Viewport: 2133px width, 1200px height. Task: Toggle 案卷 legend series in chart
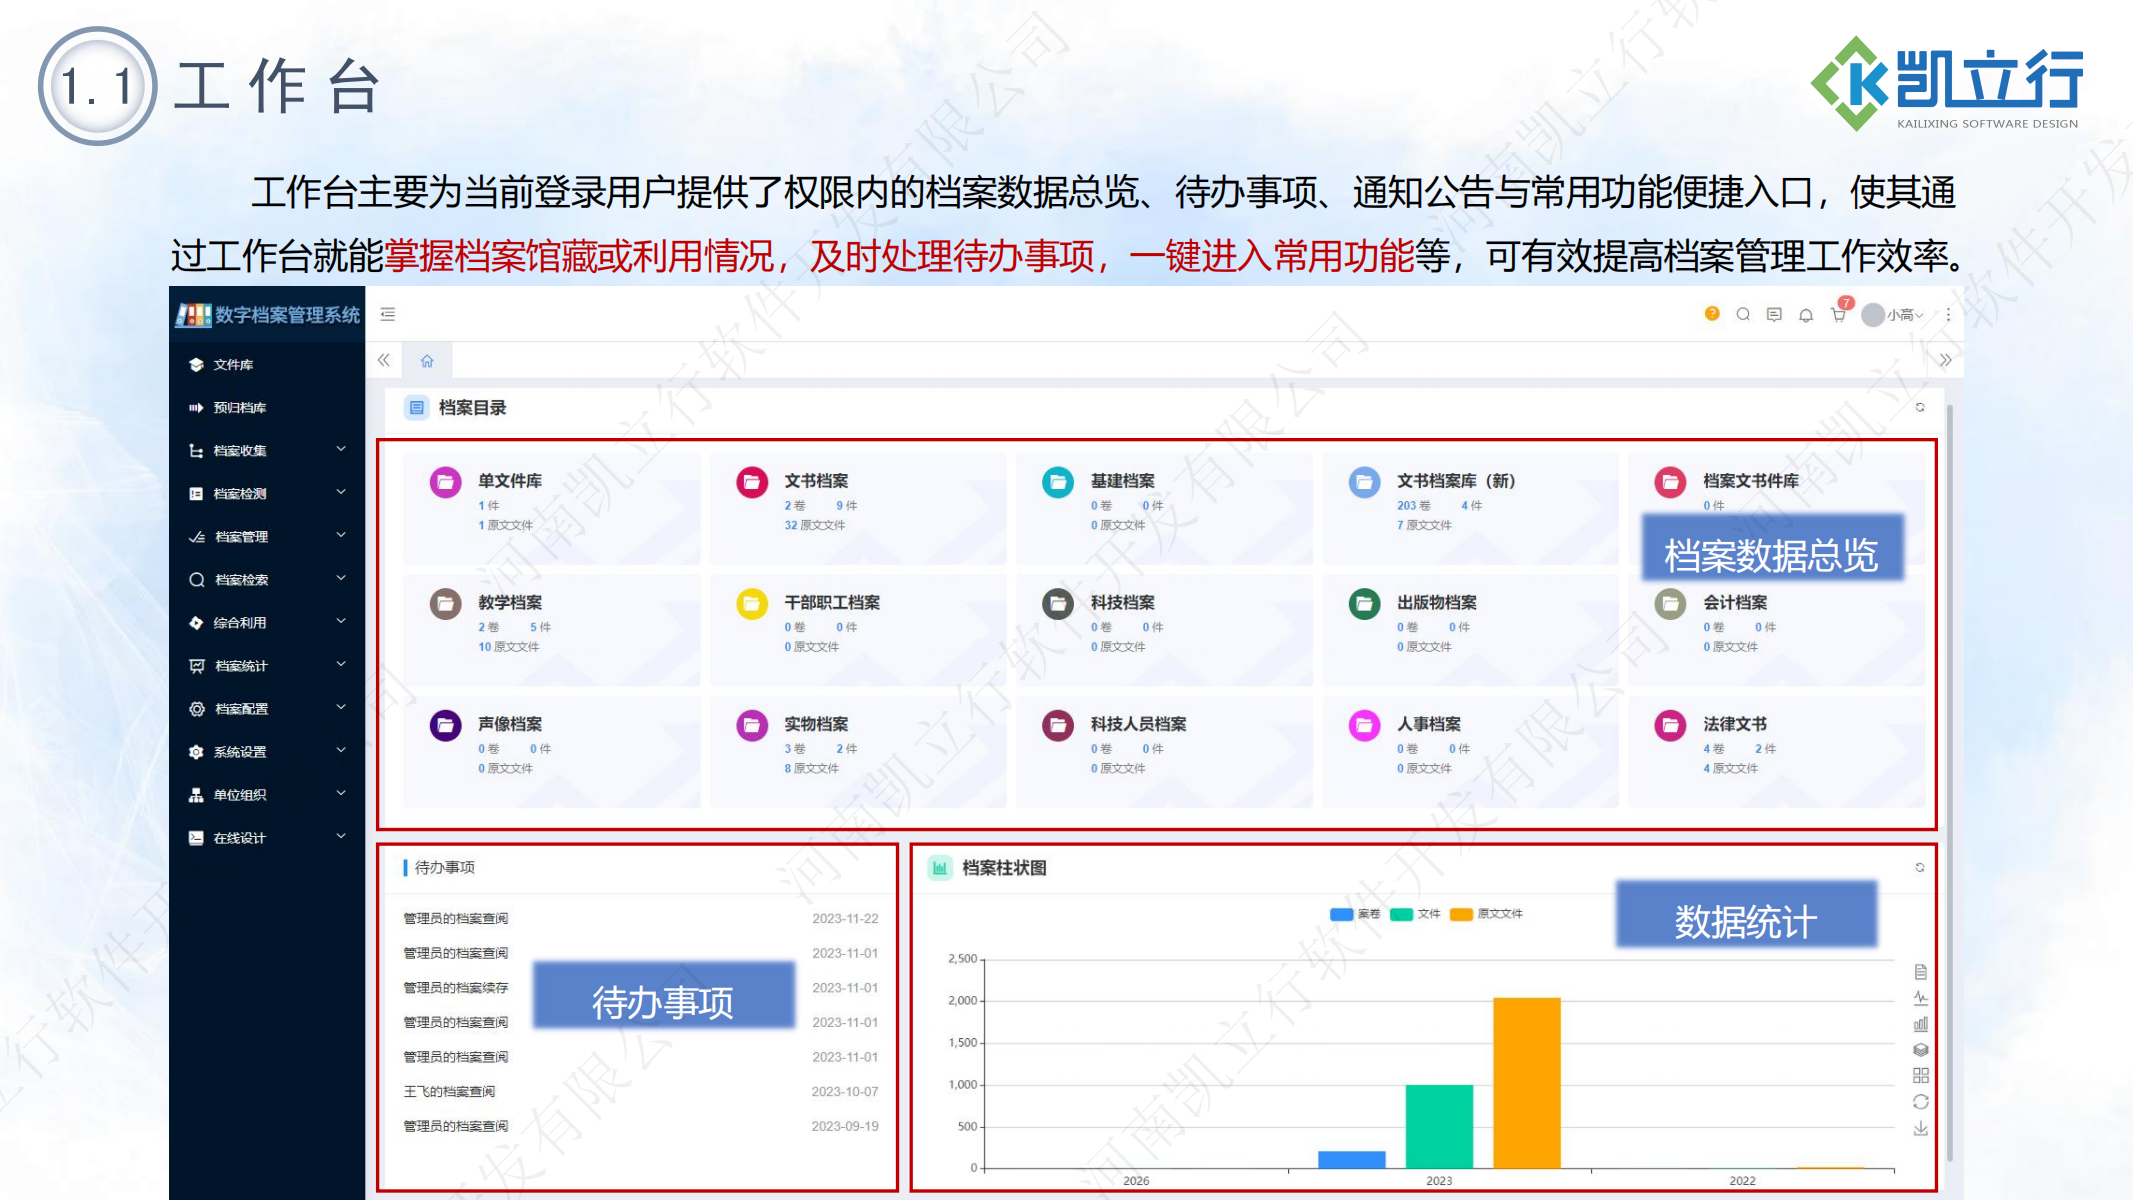1355,914
